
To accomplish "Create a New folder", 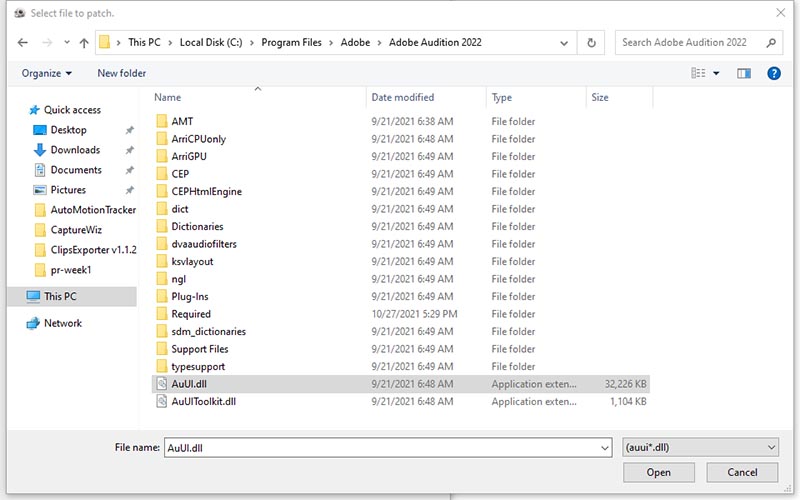I will click(x=121, y=73).
